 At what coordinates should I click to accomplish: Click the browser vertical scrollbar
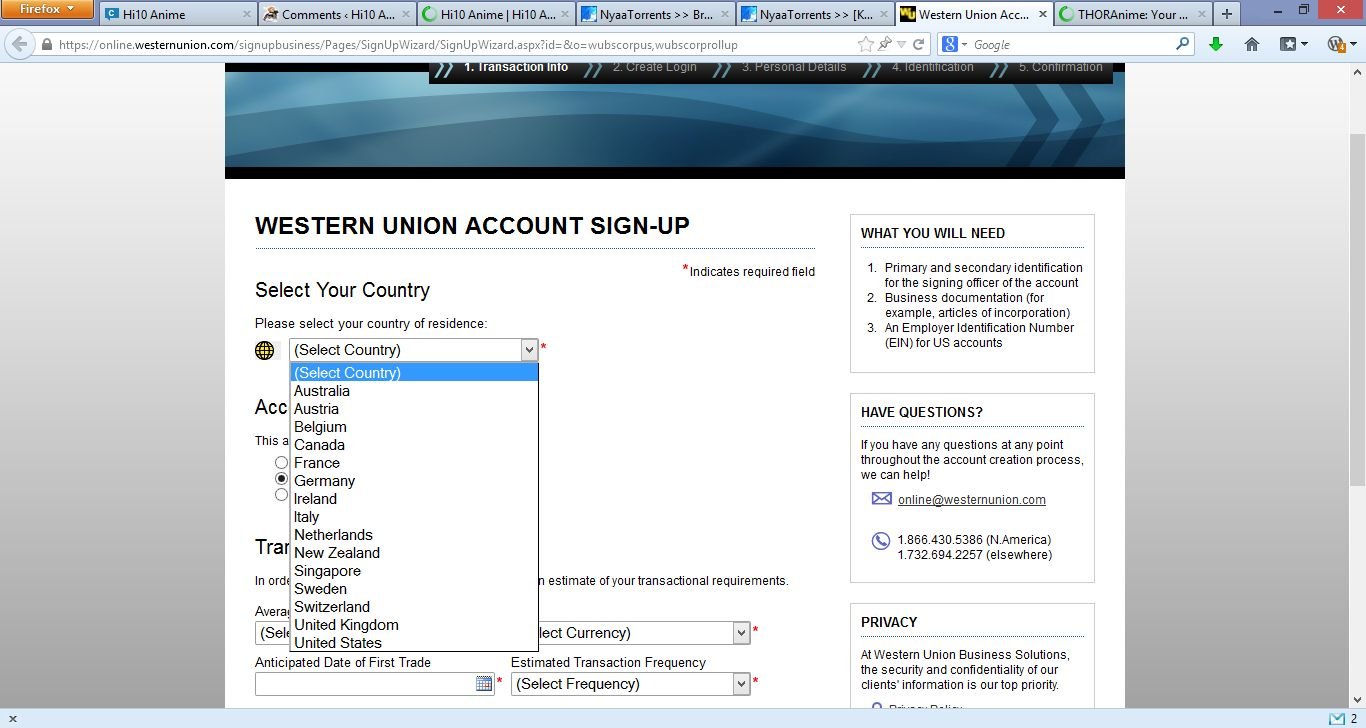pos(1357,300)
